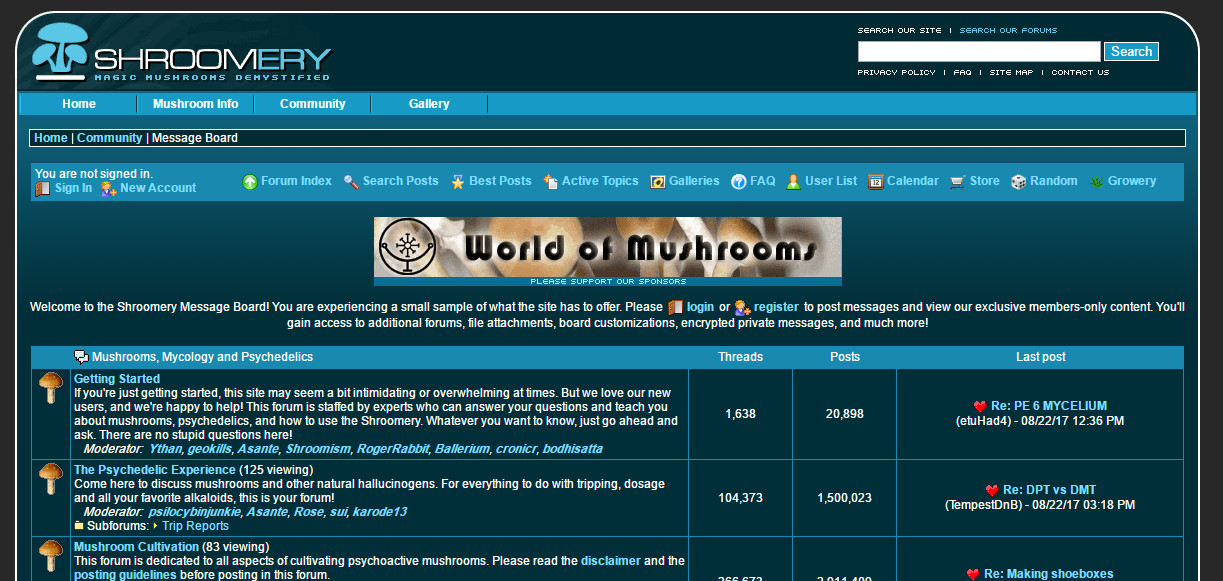Open the Getting Started forum

point(117,379)
